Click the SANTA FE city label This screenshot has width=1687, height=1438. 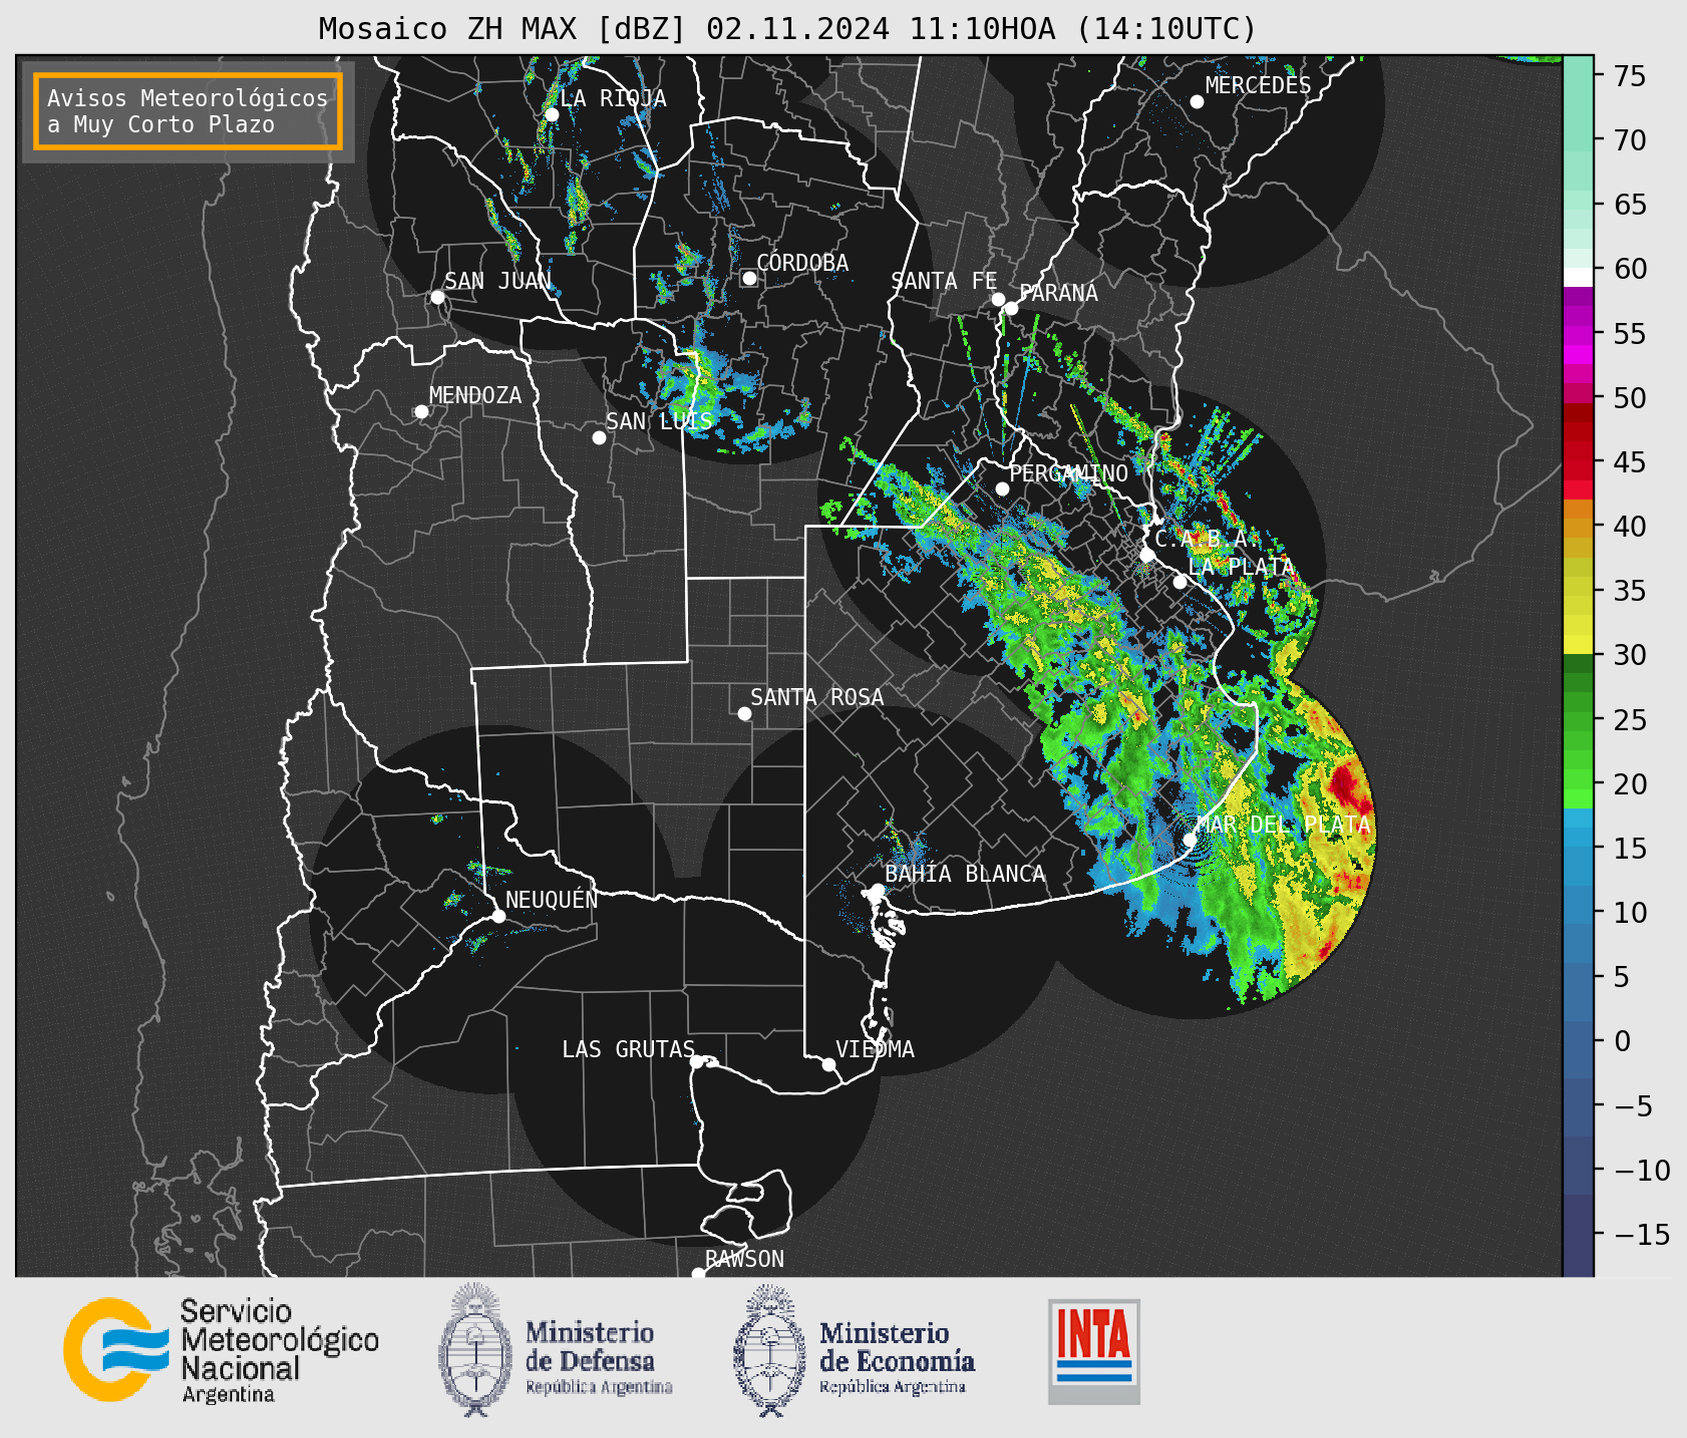944,281
